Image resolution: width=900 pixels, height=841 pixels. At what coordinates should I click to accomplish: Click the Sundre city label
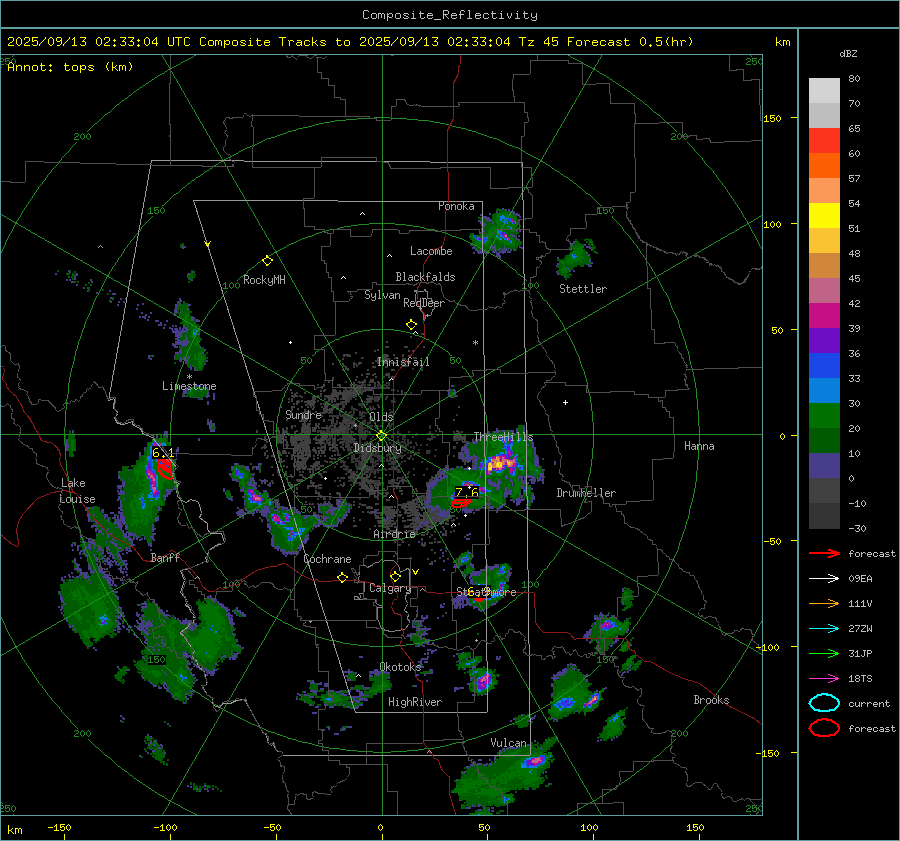click(x=303, y=414)
